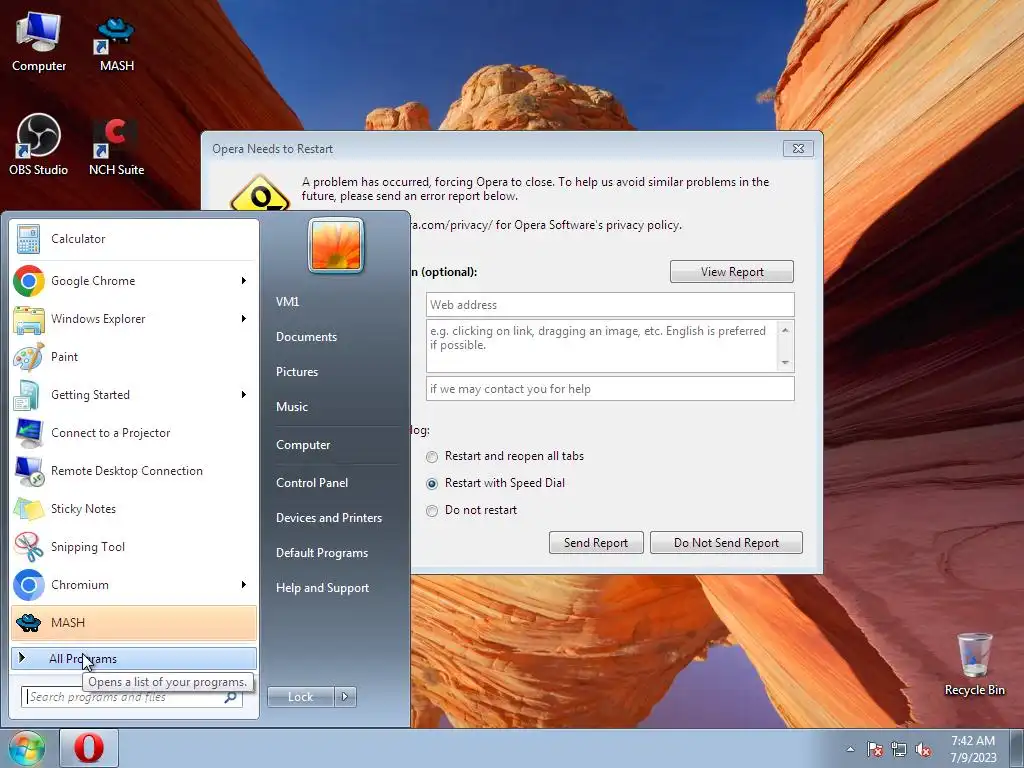The width and height of the screenshot is (1024, 768).
Task: Open Control Panel from the Start menu
Action: point(312,483)
